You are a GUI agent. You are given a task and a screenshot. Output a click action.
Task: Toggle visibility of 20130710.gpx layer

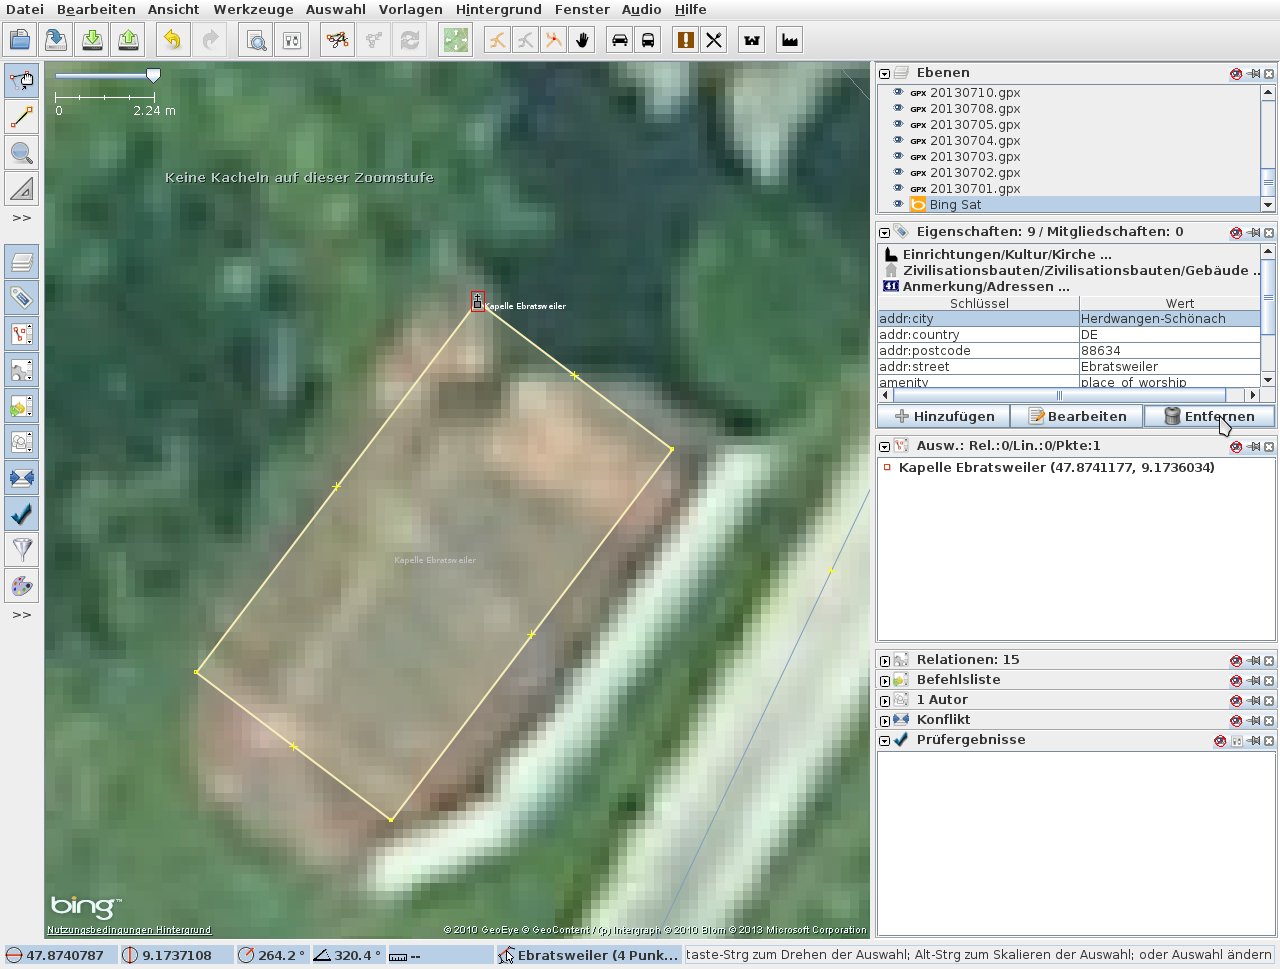click(898, 92)
